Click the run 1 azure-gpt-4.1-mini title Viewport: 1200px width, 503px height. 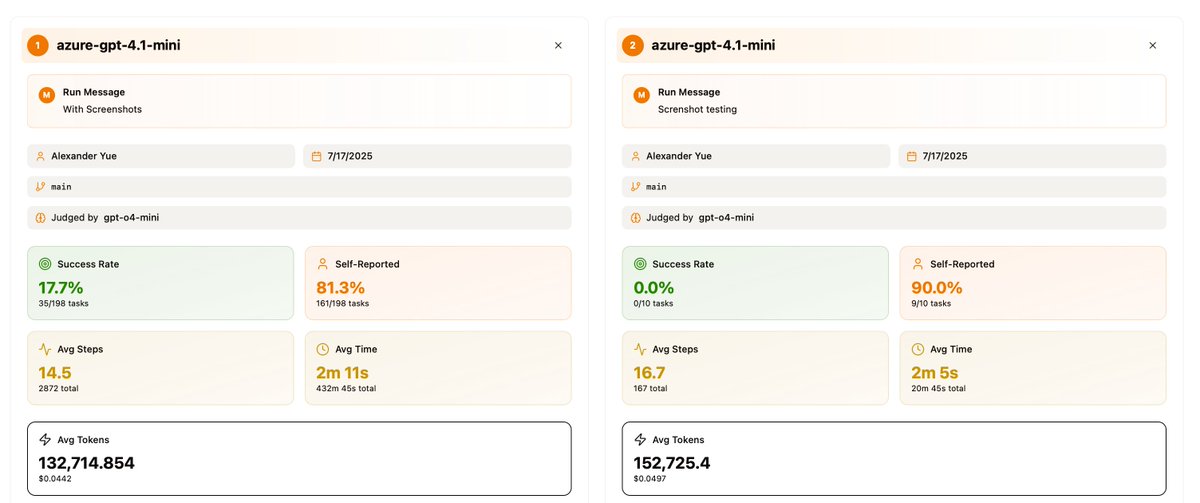(119, 45)
